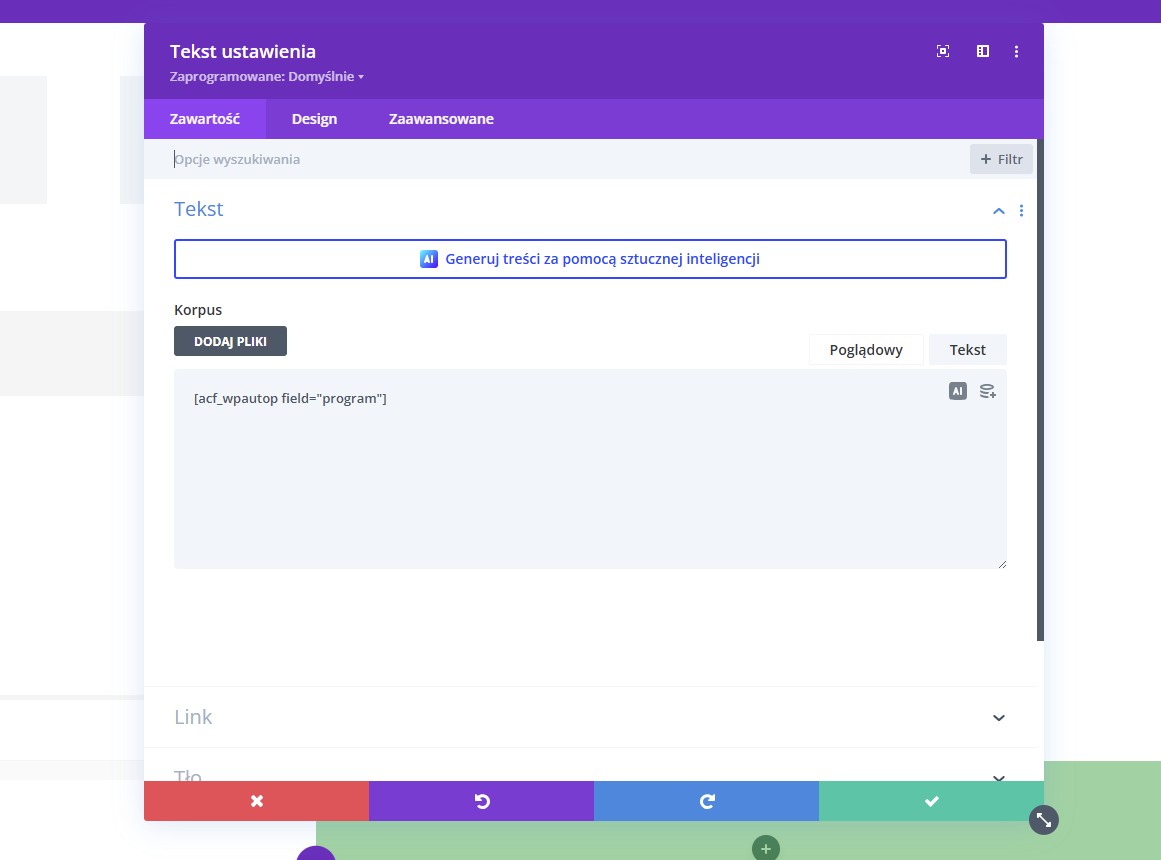This screenshot has height=860, width=1161.
Task: Switch to the Design tab
Action: (314, 119)
